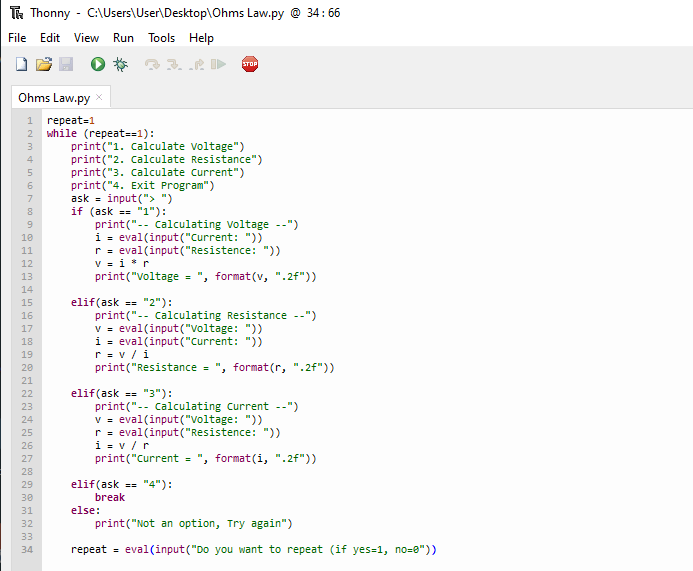Click the 'elif(ask == "2"):' line
The width and height of the screenshot is (693, 571).
122,302
